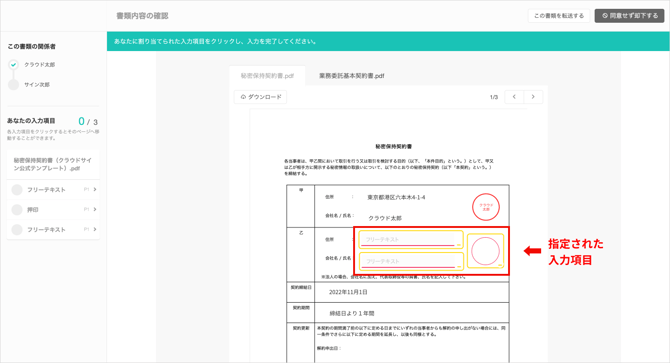Screen dimensions: 670x363
Task: Toggle 押印 item status circle
Action: coord(17,210)
